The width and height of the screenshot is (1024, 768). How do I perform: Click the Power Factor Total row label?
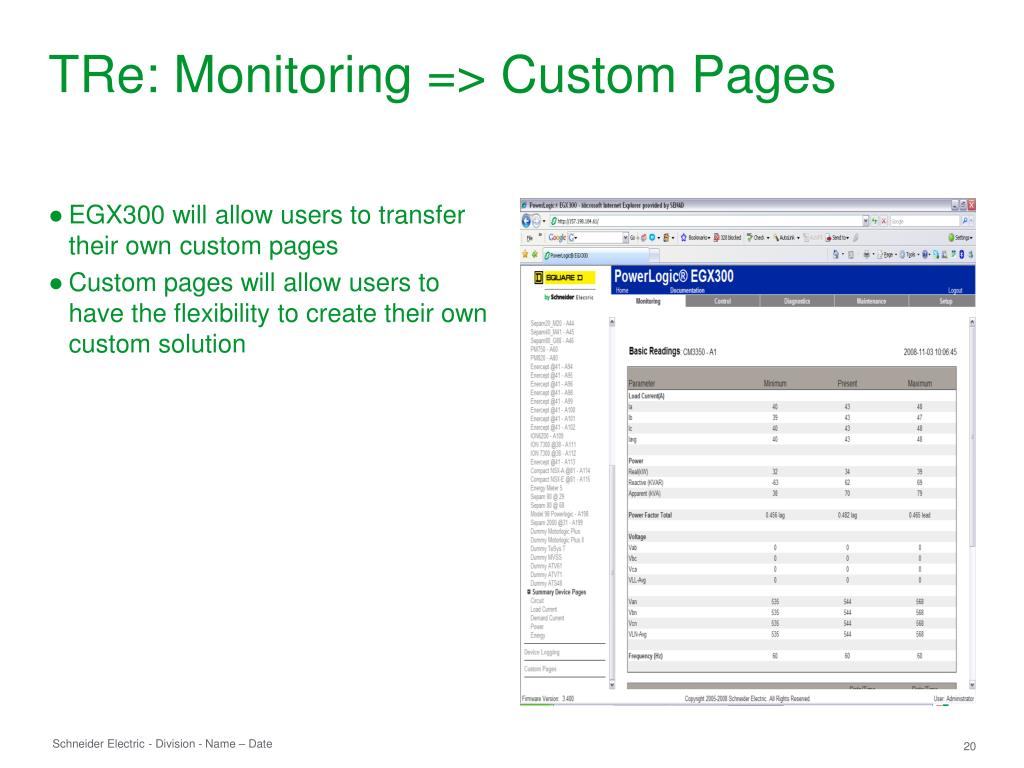650,515
